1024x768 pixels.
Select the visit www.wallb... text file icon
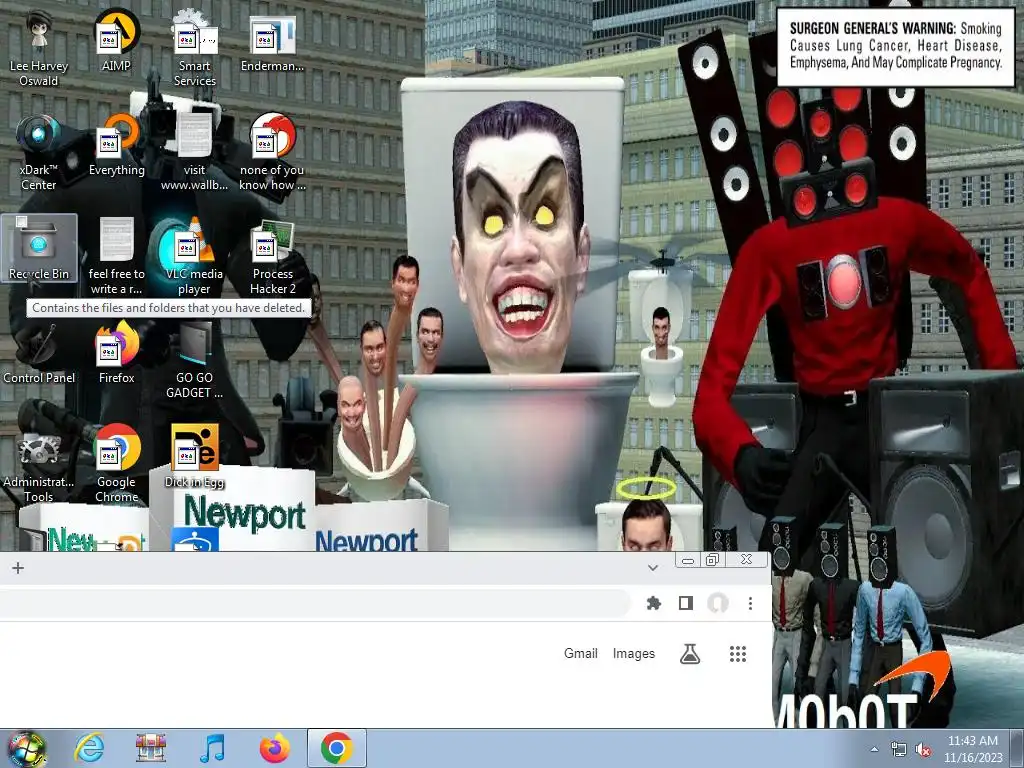coord(194,153)
